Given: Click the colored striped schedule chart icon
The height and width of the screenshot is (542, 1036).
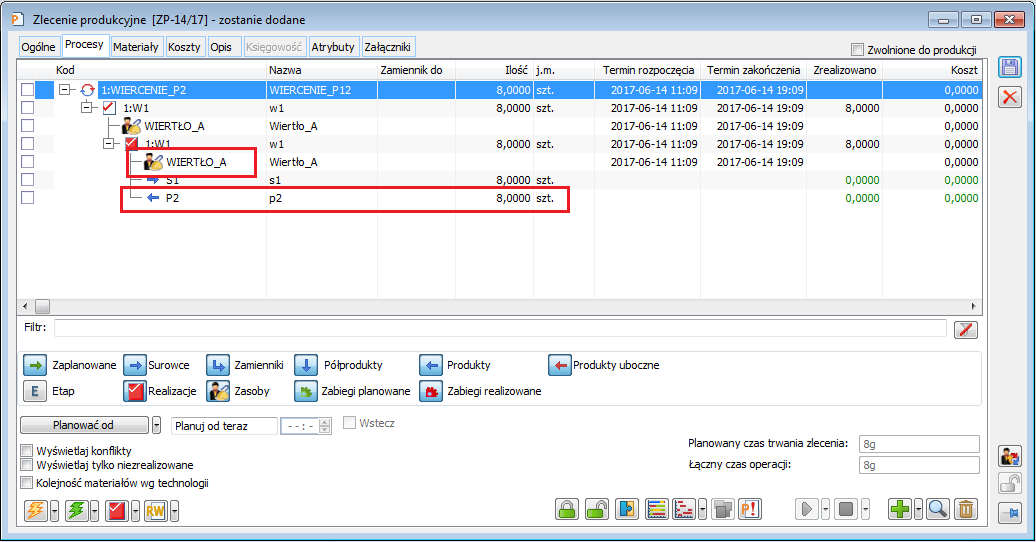Looking at the screenshot, I should pyautogui.click(x=657, y=510).
